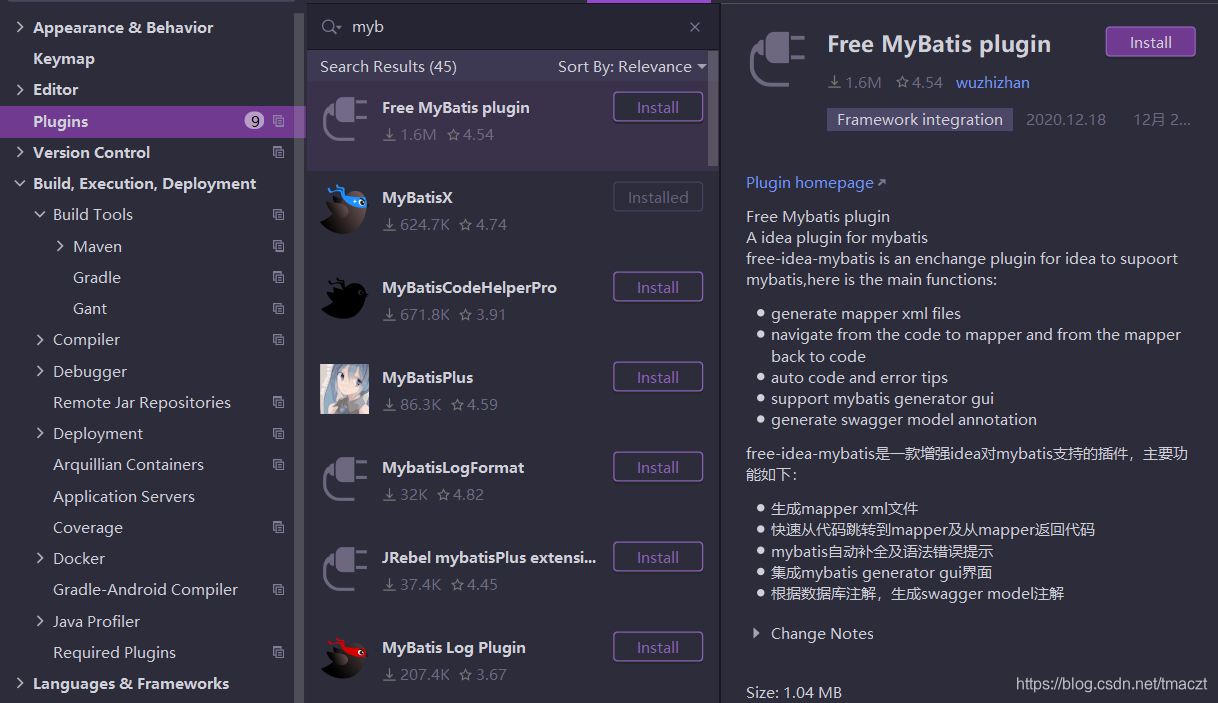Image resolution: width=1218 pixels, height=703 pixels.
Task: Click the MyBatisCodeHelperPro bird icon
Action: click(344, 299)
